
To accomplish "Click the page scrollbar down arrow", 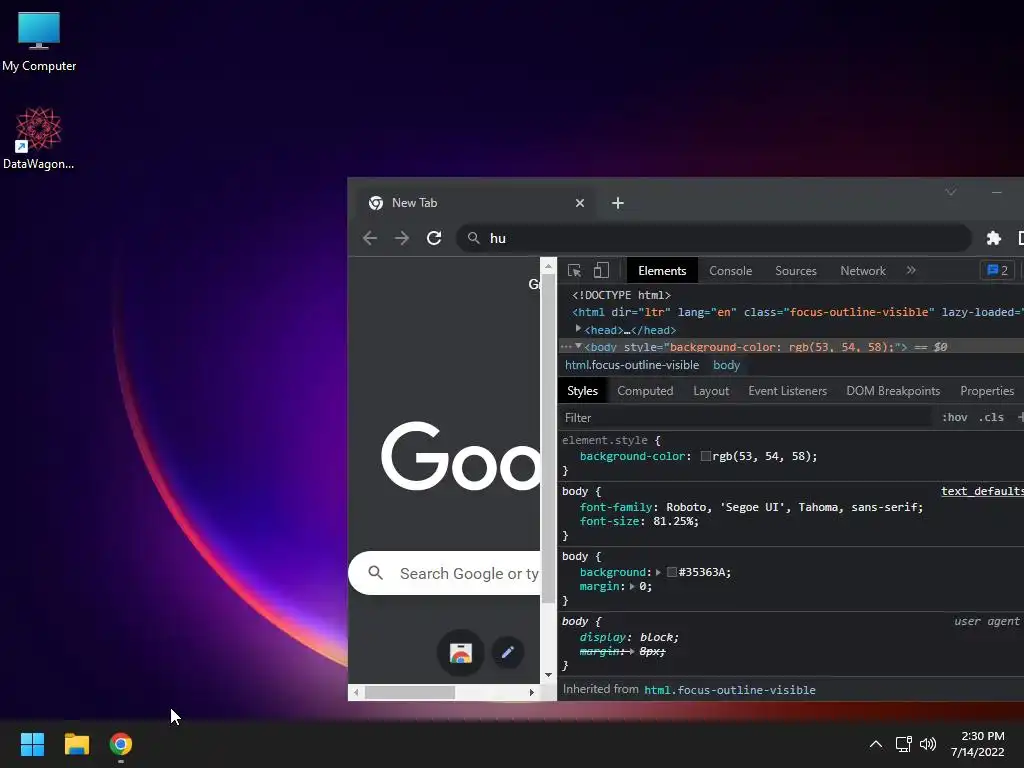I will [x=548, y=675].
